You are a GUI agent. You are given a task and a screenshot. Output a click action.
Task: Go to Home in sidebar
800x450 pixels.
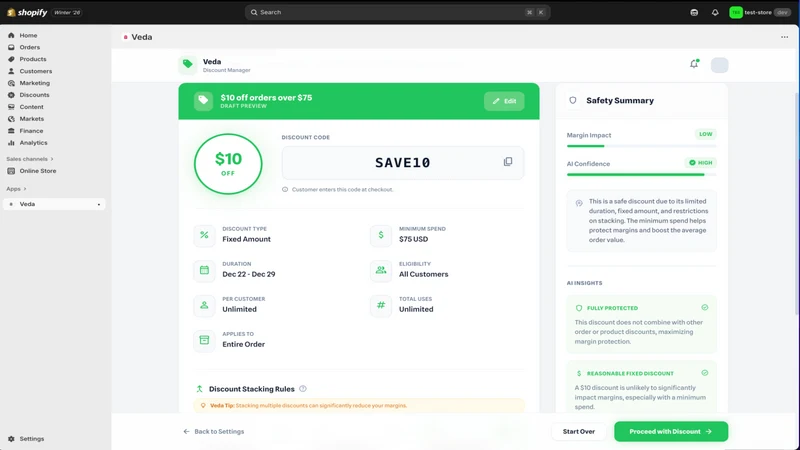29,35
